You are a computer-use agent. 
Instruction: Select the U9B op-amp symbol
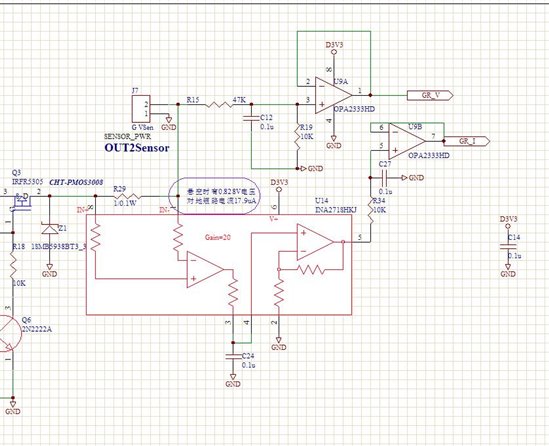tap(407, 141)
